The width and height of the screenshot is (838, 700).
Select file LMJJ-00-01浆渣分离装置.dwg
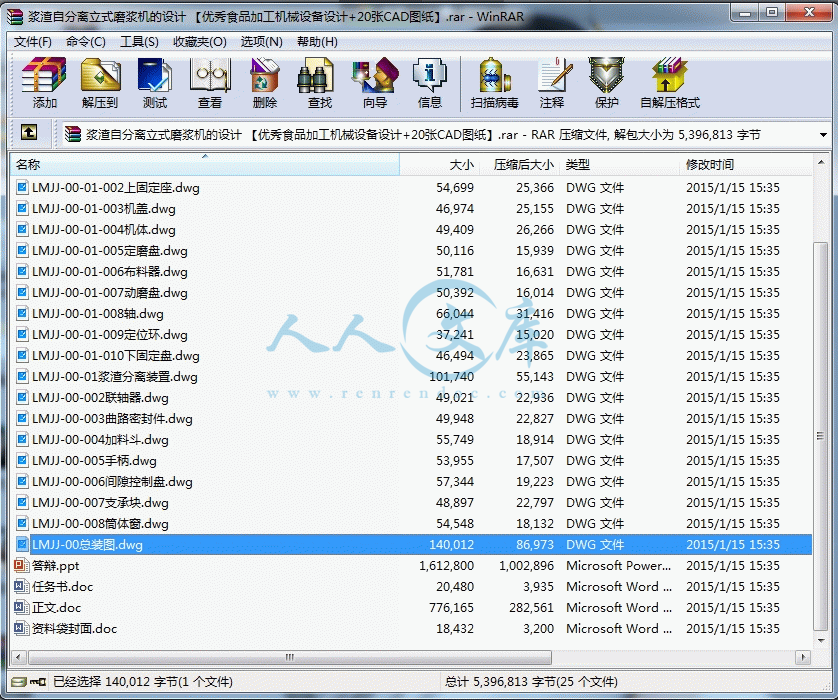tap(114, 377)
